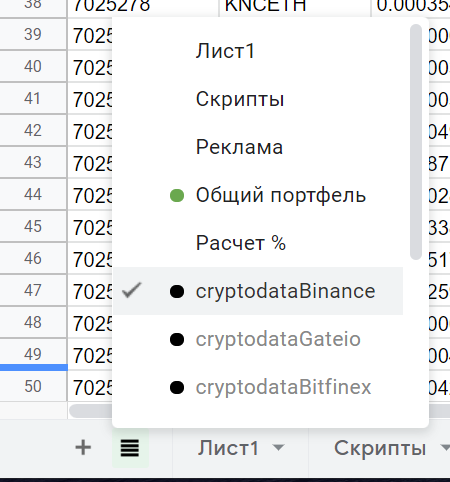450x482 pixels.
Task: Click the black dot beside cryptodataBinance
Action: click(177, 291)
